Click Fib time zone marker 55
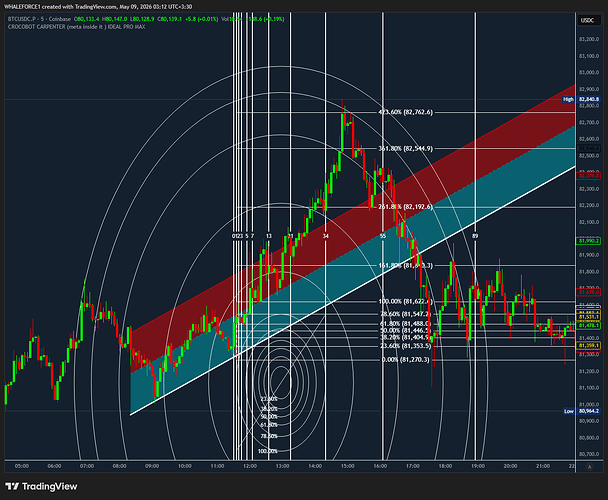 (x=383, y=236)
